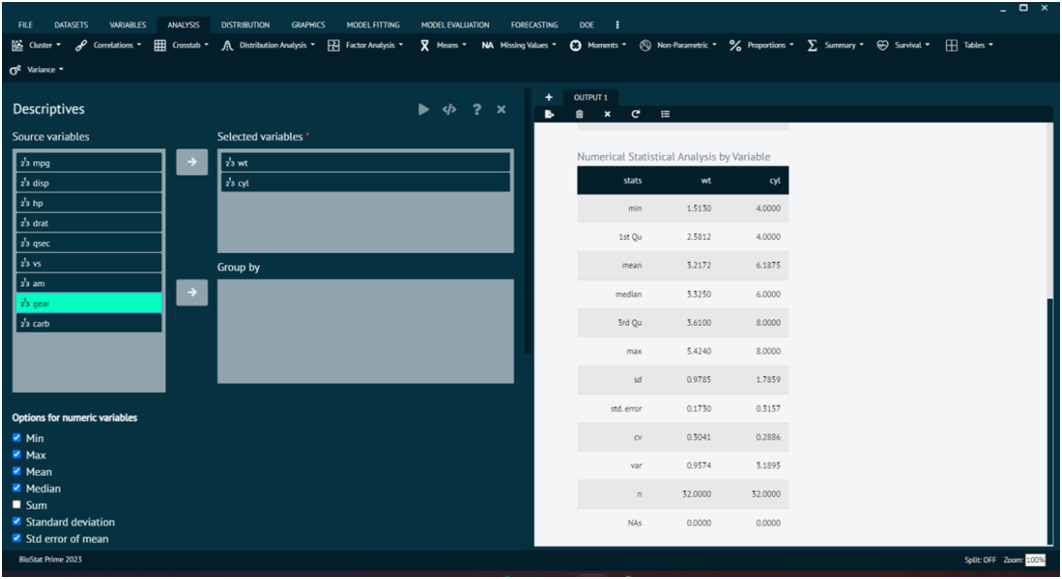Select the mpg variable in Source variables
Screen dimensions: 1062x579
tap(89, 163)
